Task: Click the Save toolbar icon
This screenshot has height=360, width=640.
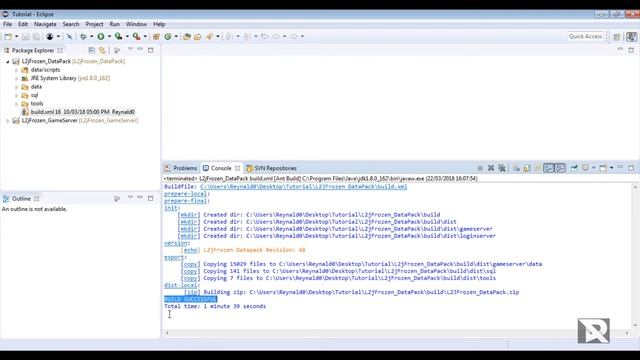Action: click(25, 36)
